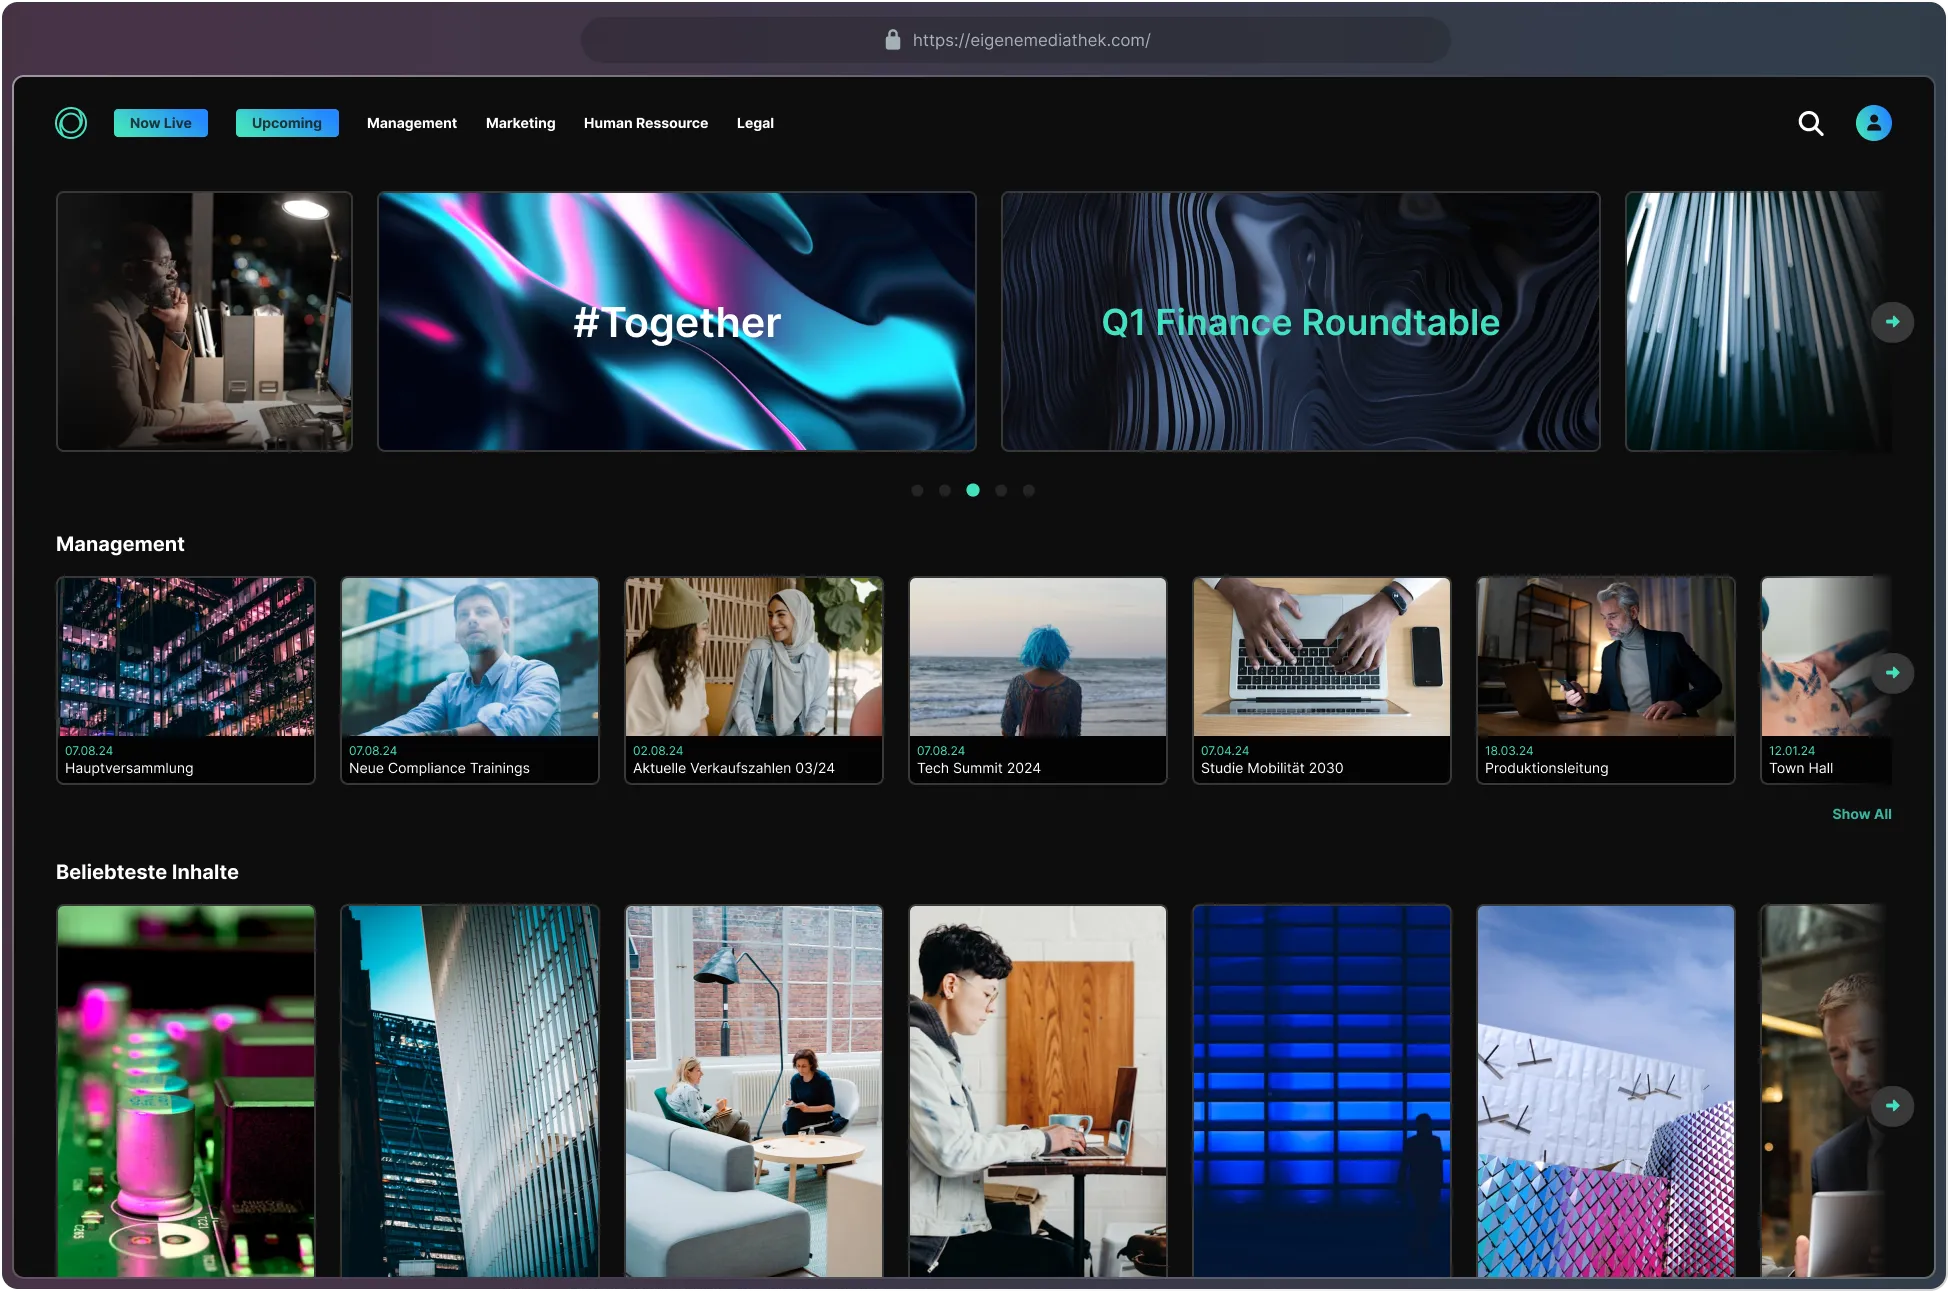Open the colorful geometric building thumbnail
Screen dimensions: 1948x1291
click(1606, 1090)
